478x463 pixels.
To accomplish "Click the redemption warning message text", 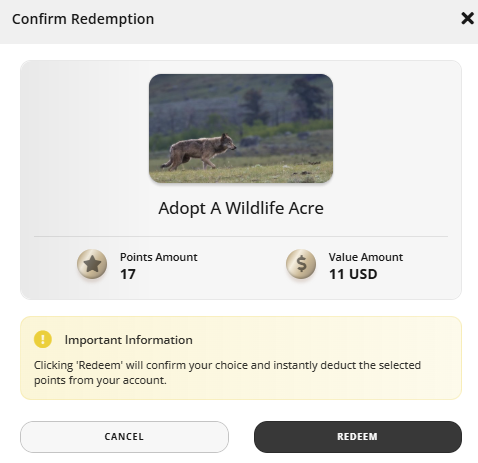I will click(227, 373).
